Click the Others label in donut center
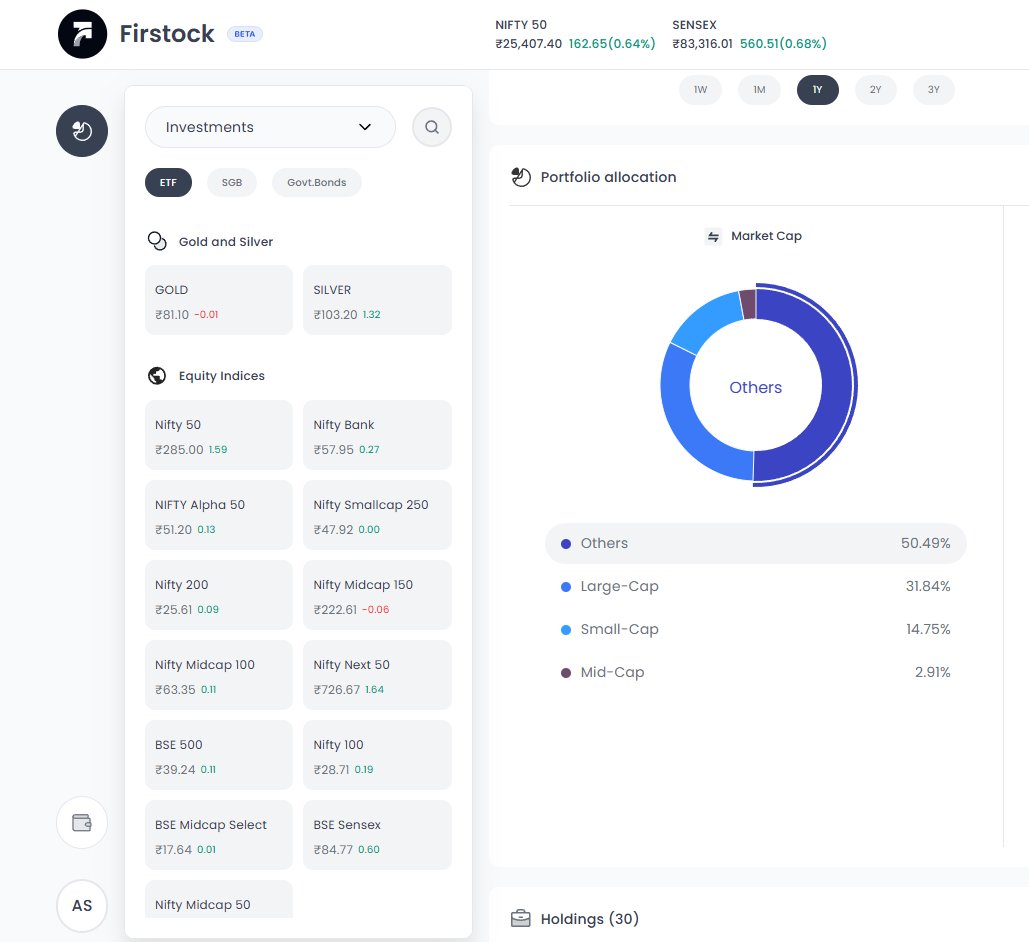Screen dimensions: 1029x942 [756, 387]
